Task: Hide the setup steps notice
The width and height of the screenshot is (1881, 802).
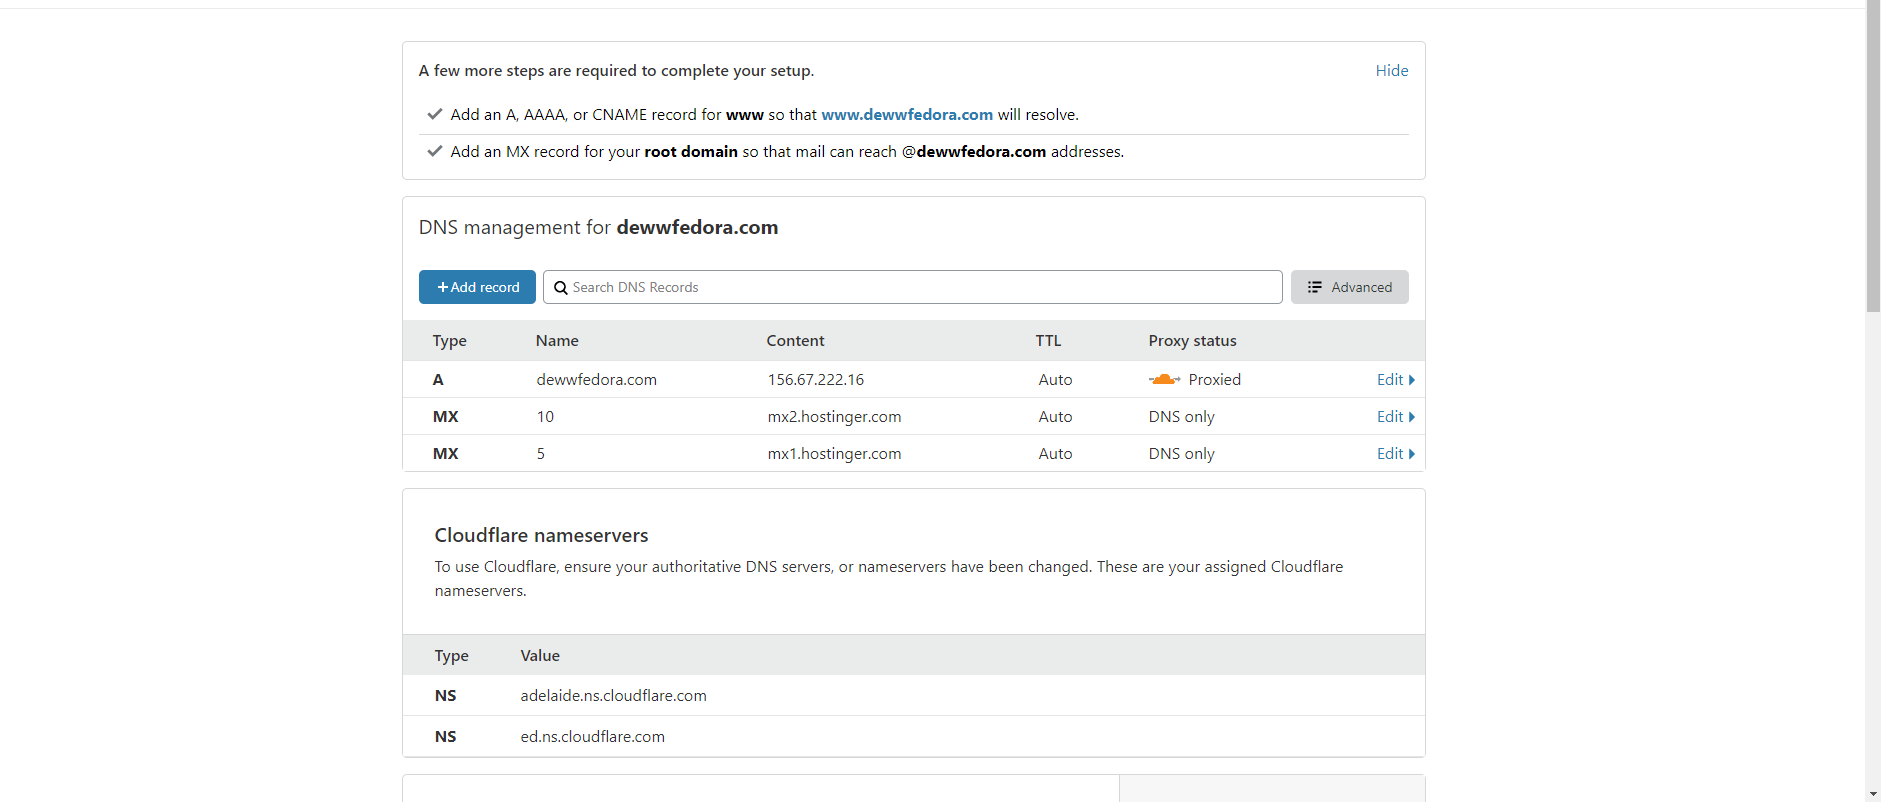Action: [x=1391, y=70]
